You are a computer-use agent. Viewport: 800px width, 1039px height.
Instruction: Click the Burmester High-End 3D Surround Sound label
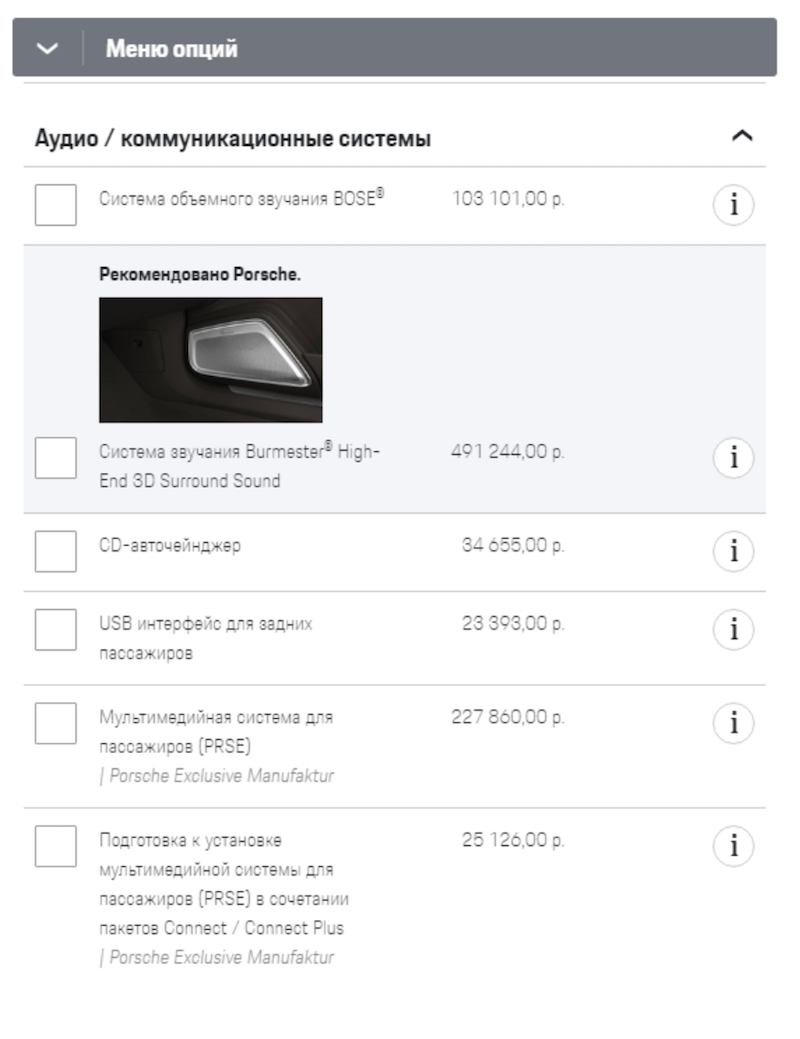(239, 466)
